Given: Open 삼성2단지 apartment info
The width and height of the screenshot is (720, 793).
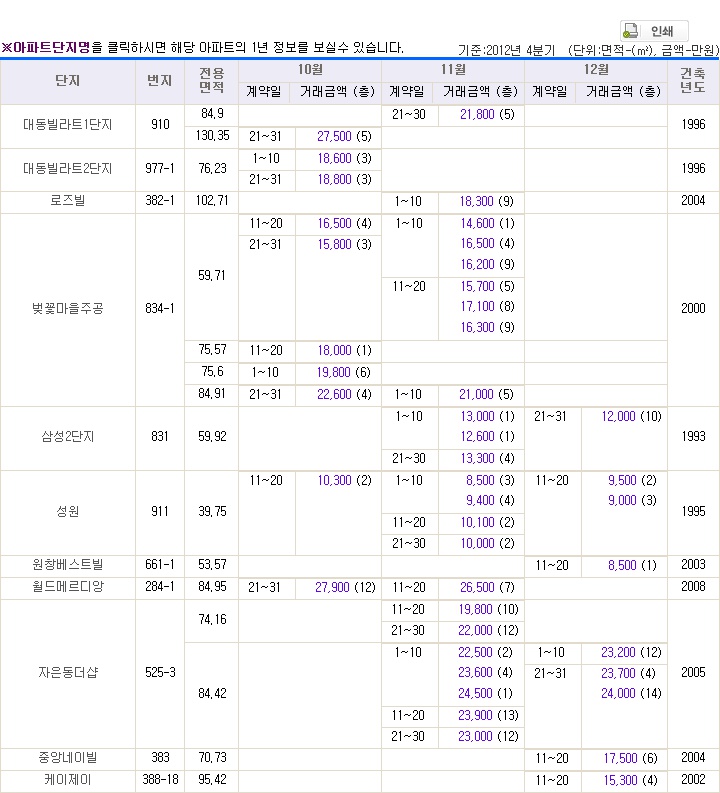Looking at the screenshot, I should point(68,436).
